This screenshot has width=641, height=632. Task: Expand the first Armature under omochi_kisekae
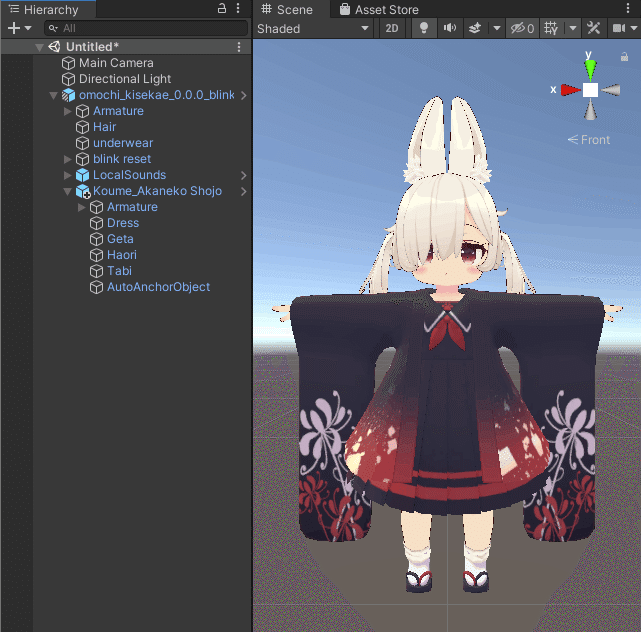[67, 111]
